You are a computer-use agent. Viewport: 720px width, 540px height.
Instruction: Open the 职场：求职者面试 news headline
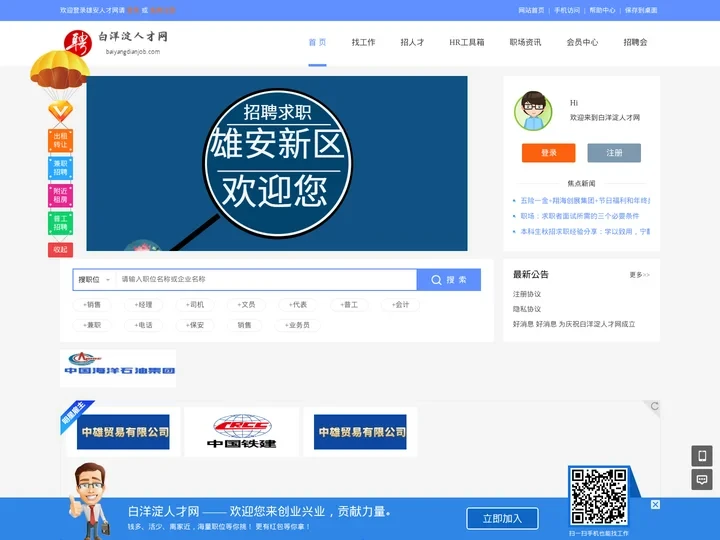(579, 216)
